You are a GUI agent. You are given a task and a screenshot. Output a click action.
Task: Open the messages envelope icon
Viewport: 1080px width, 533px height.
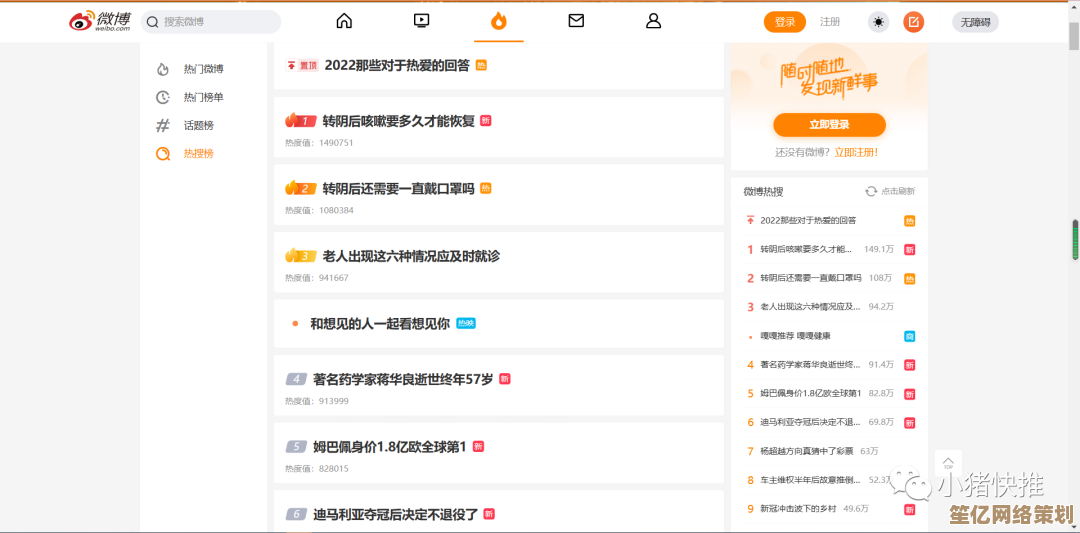point(576,21)
